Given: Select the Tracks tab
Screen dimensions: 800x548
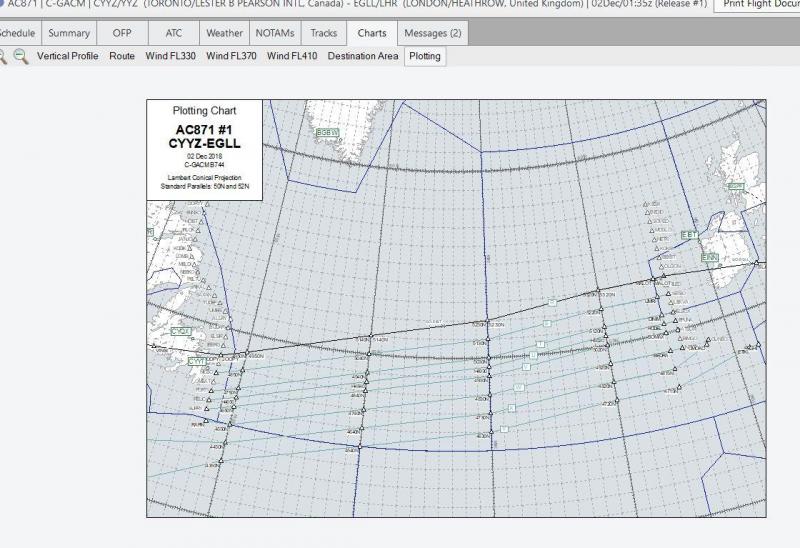Looking at the screenshot, I should click(x=324, y=33).
